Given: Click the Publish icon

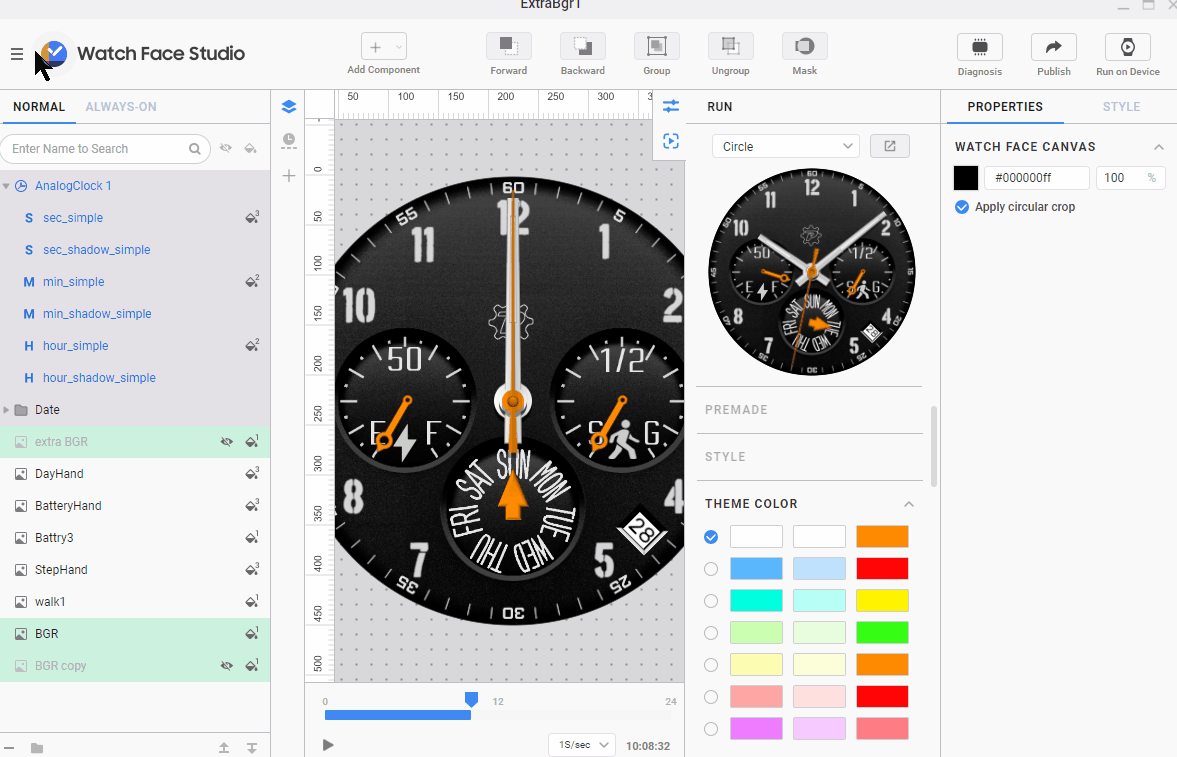Looking at the screenshot, I should [1053, 47].
